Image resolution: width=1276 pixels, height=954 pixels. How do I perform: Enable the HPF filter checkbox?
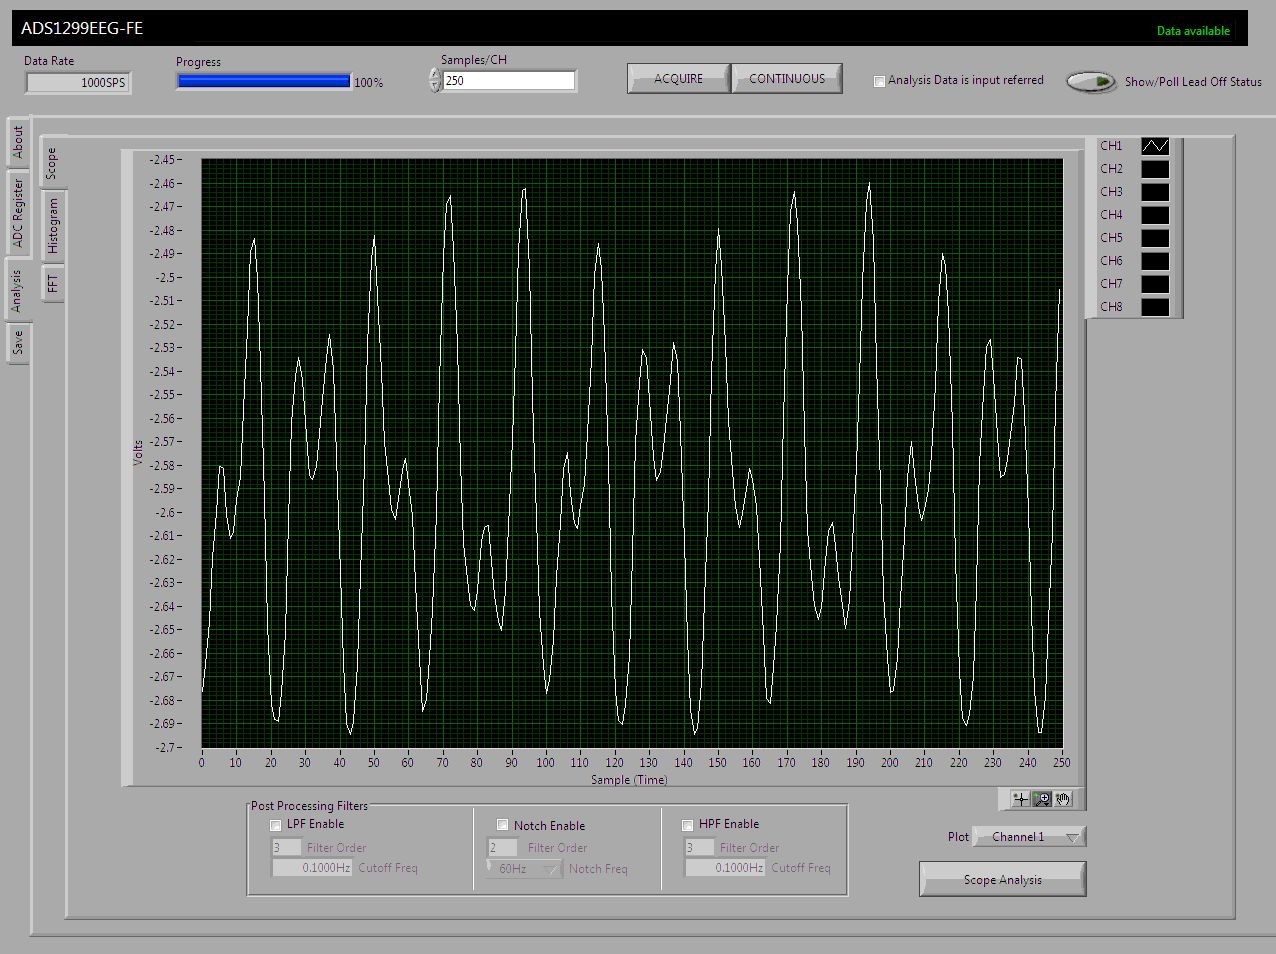point(688,825)
